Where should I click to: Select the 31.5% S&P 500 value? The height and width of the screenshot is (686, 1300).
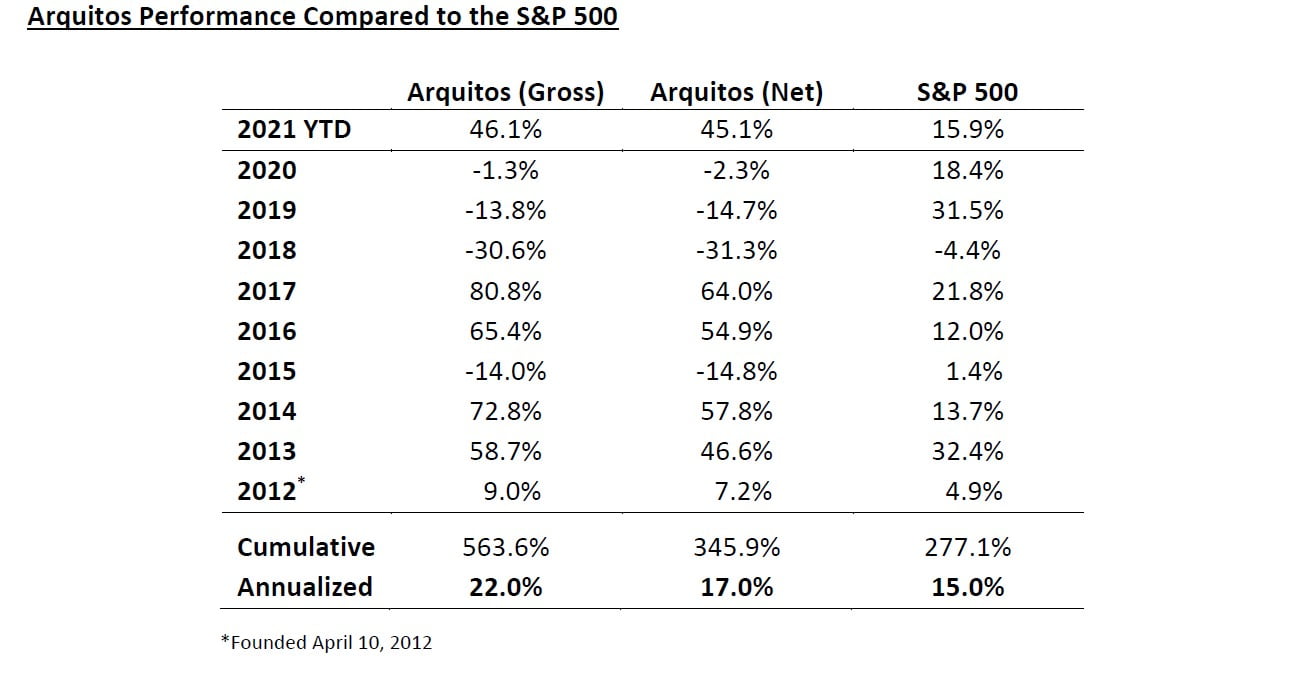tap(967, 211)
